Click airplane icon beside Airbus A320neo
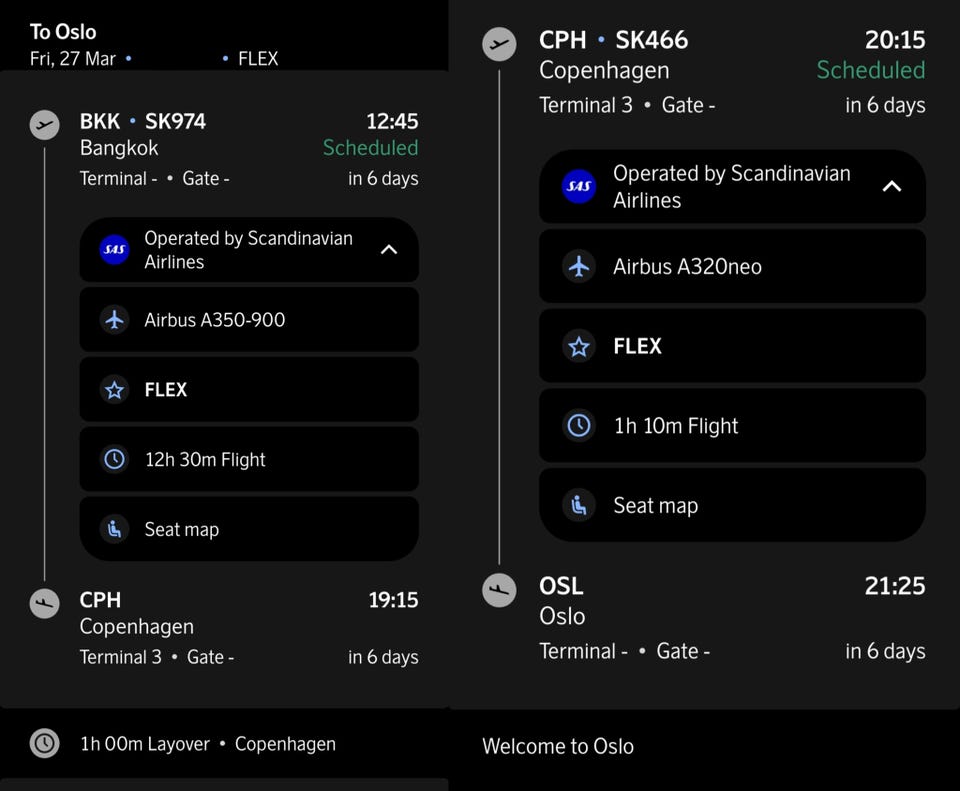 click(579, 266)
